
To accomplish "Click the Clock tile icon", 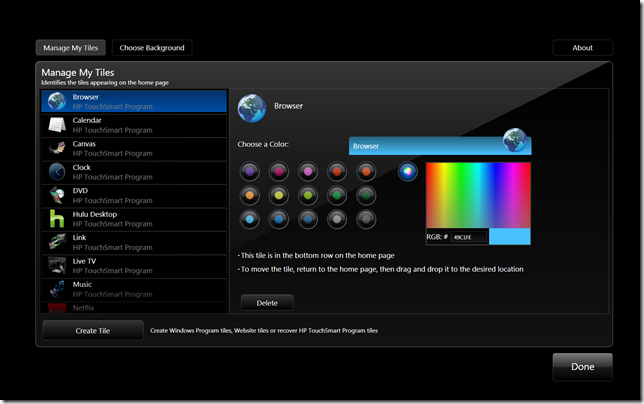I will click(x=57, y=172).
